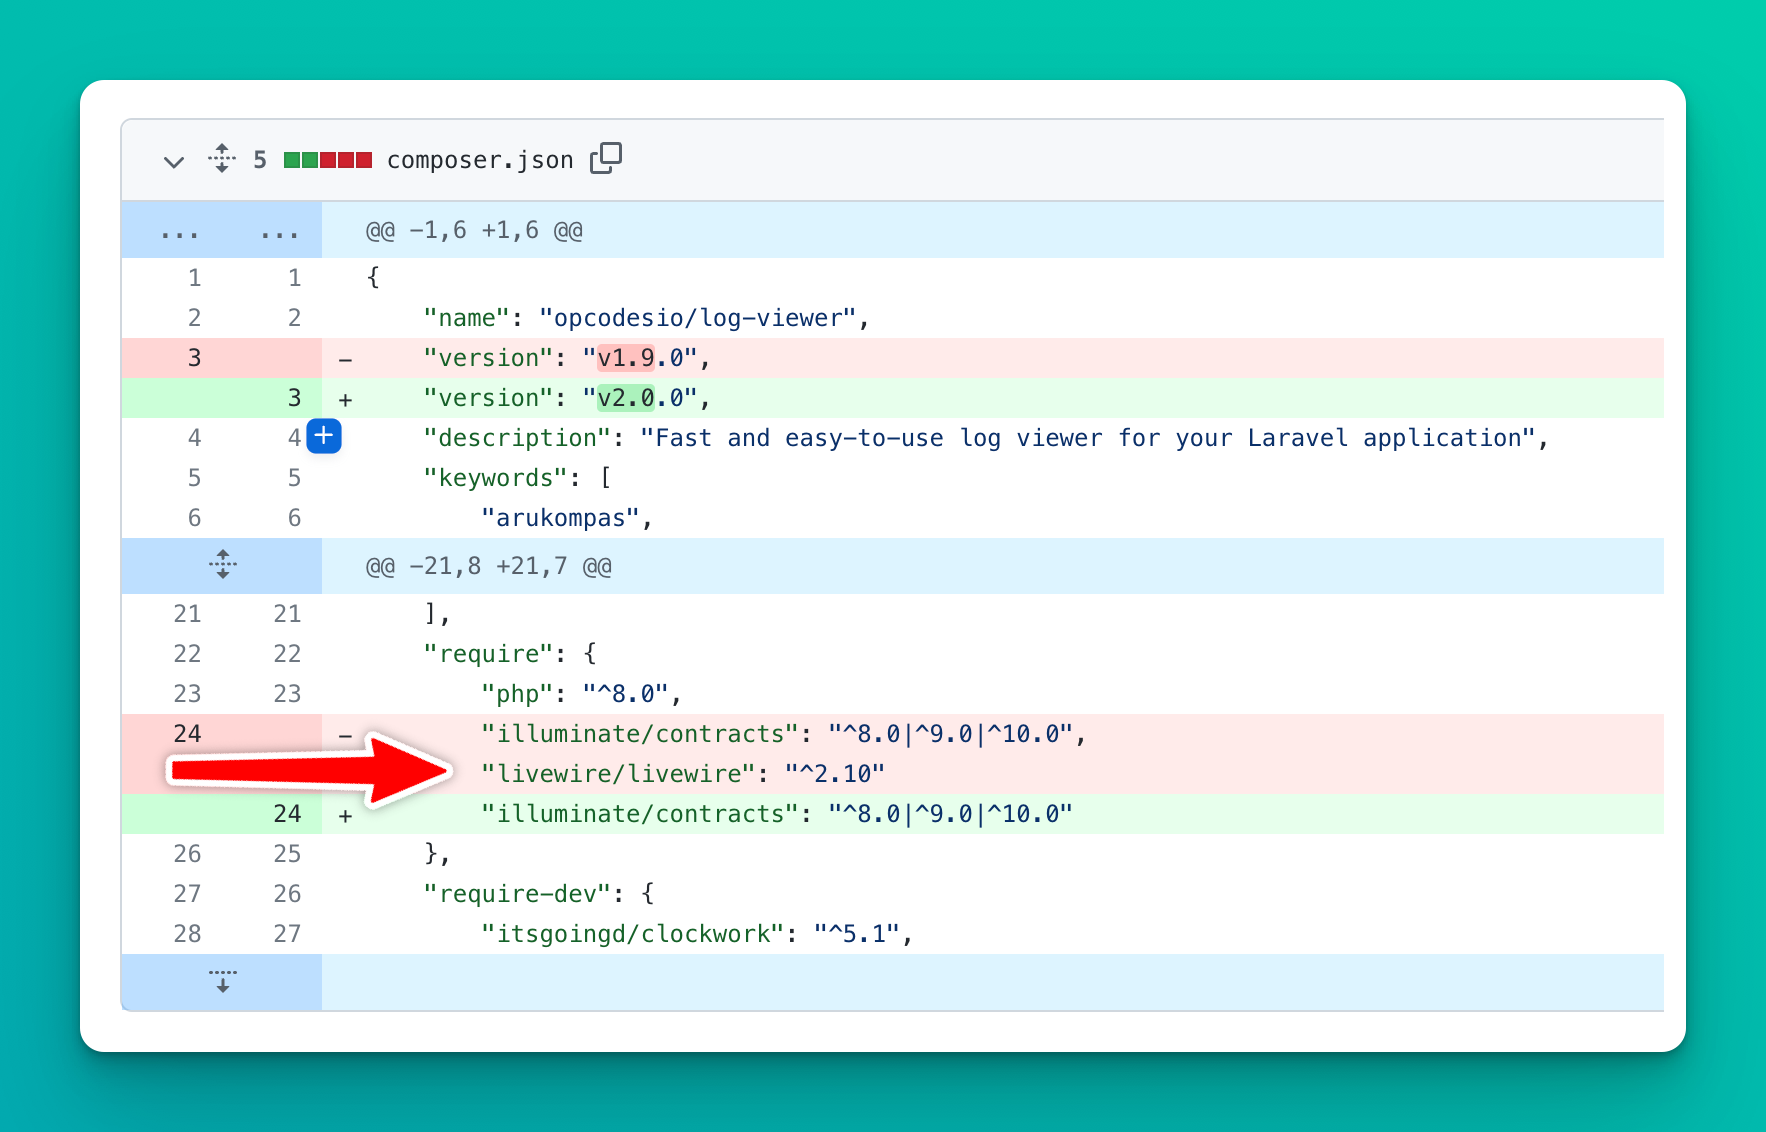Expand lines below line 28
This screenshot has width=1766, height=1132.
(222, 981)
